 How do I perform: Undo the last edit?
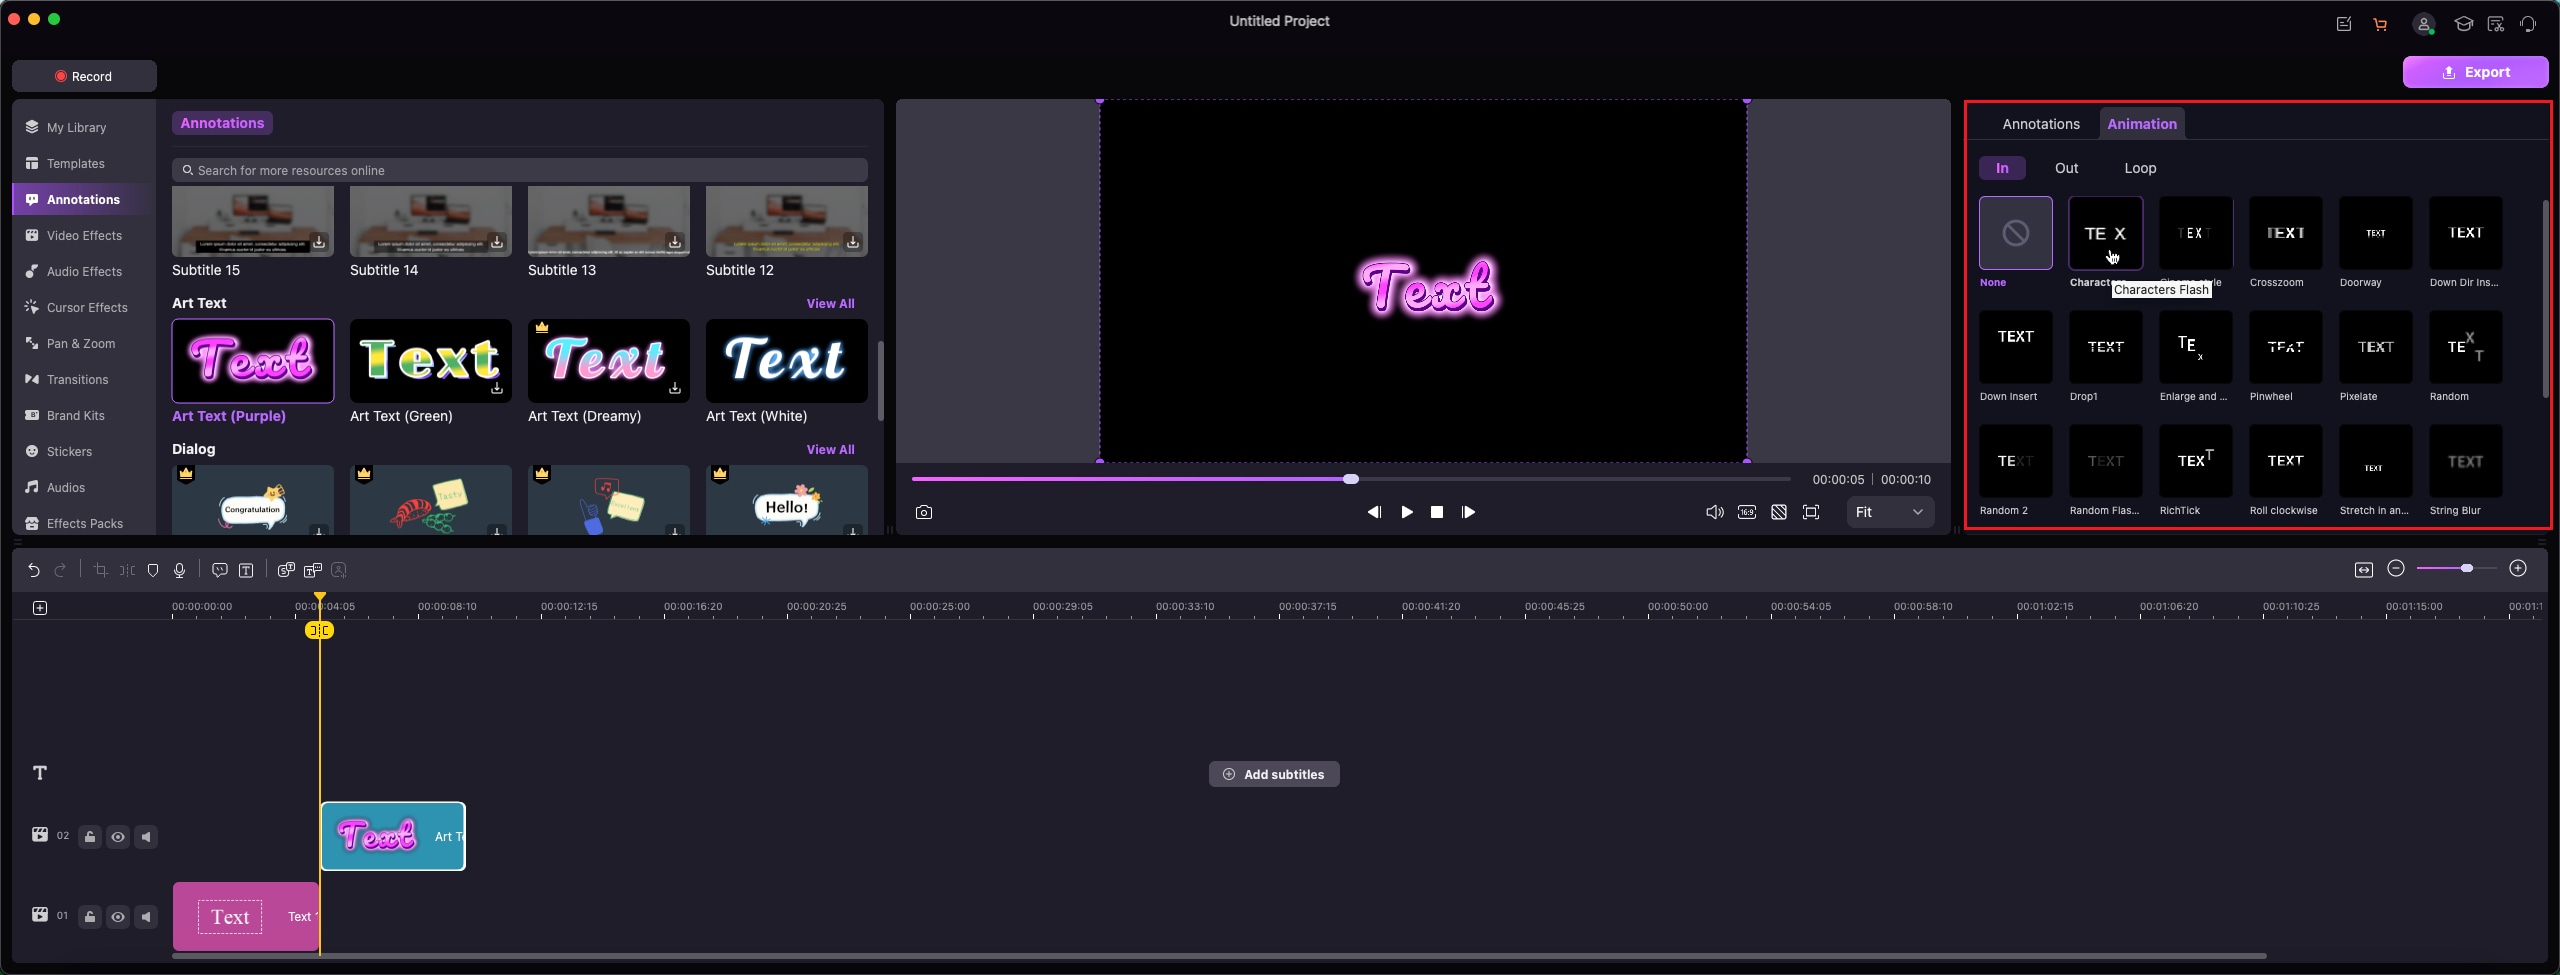click(x=33, y=570)
